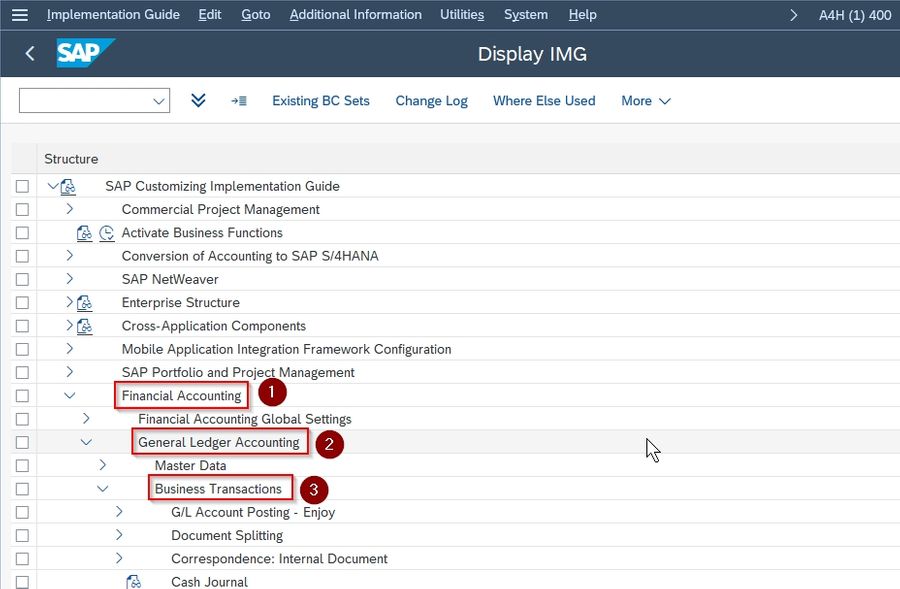
Task: Open the Utilities menu
Action: pos(462,14)
